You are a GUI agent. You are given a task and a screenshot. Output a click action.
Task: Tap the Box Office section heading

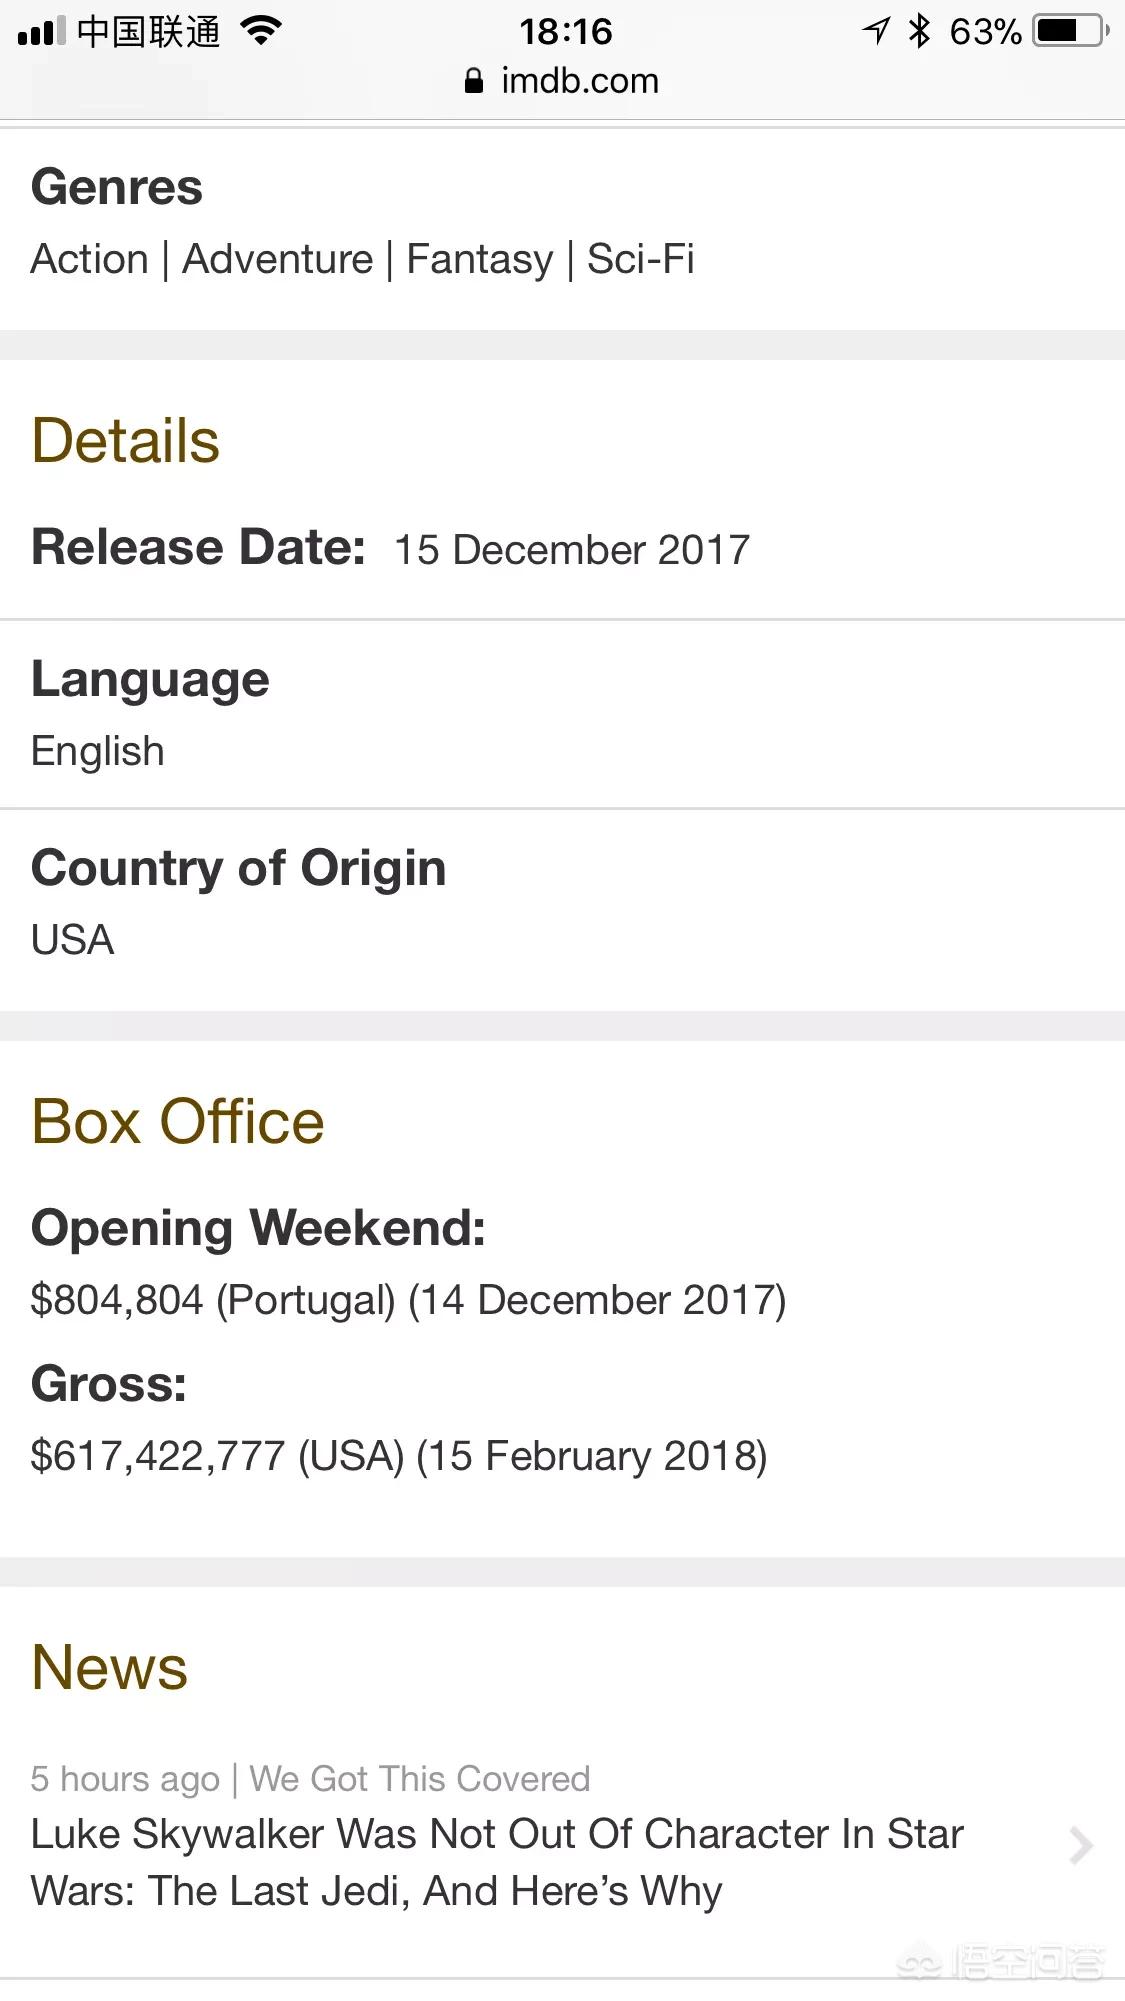[x=177, y=1121]
